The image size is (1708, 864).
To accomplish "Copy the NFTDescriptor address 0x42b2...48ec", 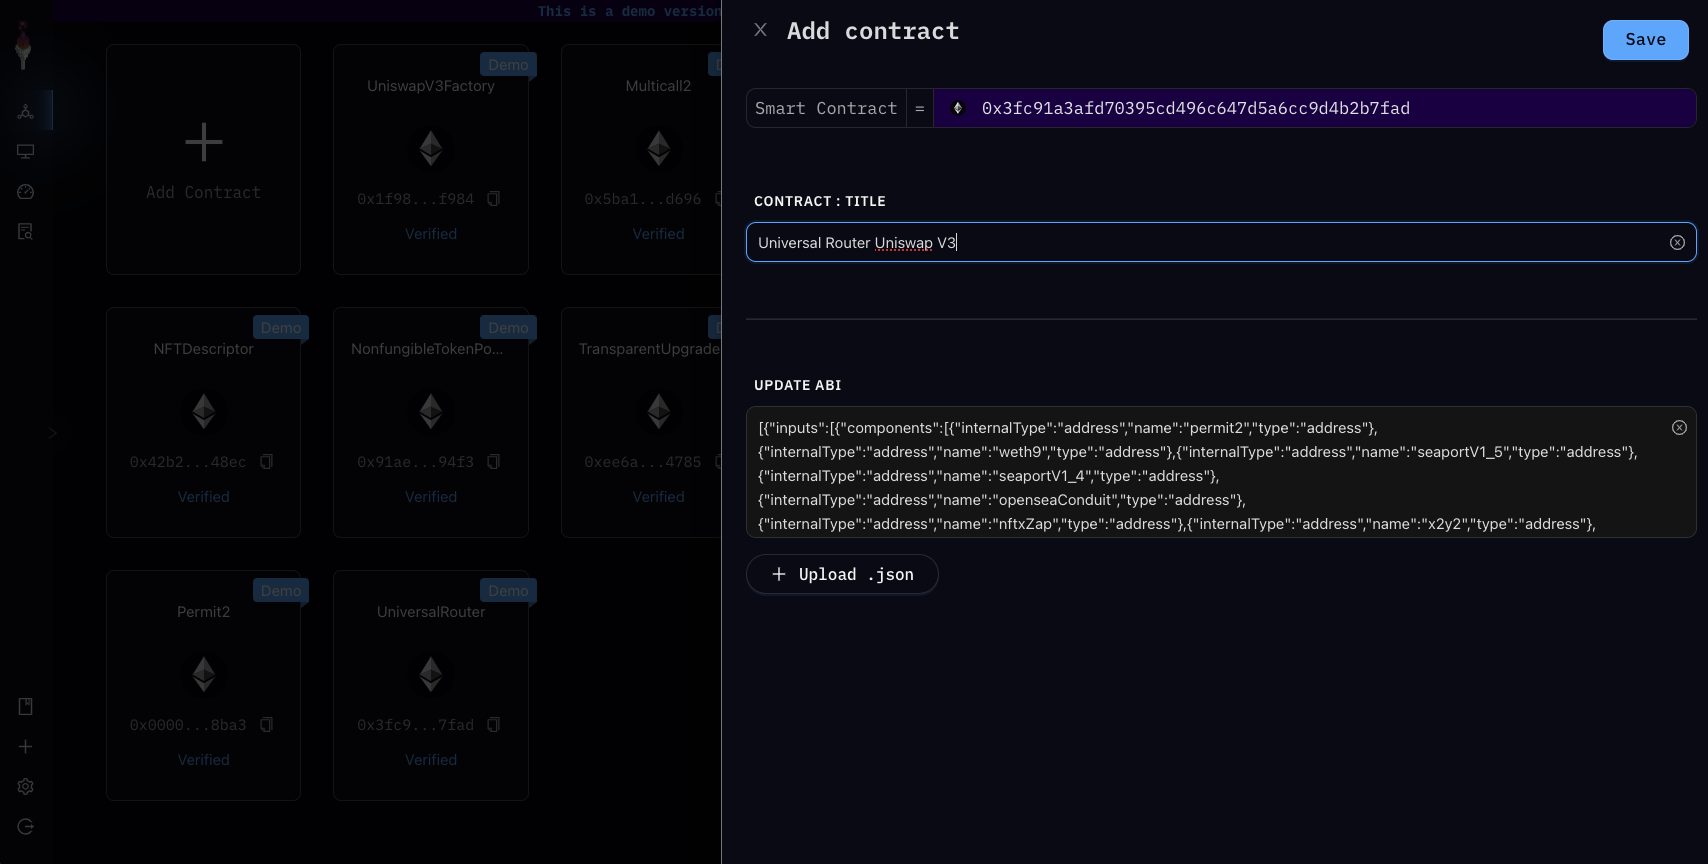I will coord(266,462).
